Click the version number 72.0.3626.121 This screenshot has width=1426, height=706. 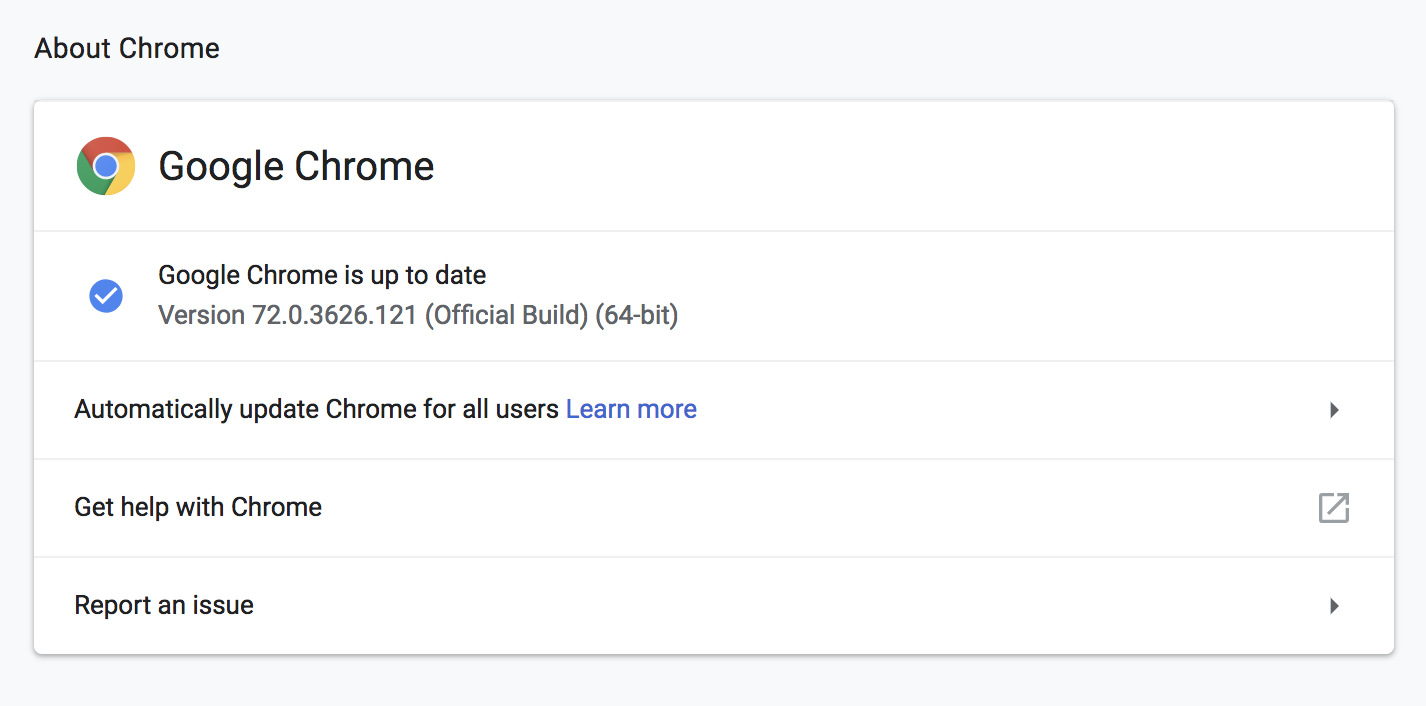tap(334, 316)
